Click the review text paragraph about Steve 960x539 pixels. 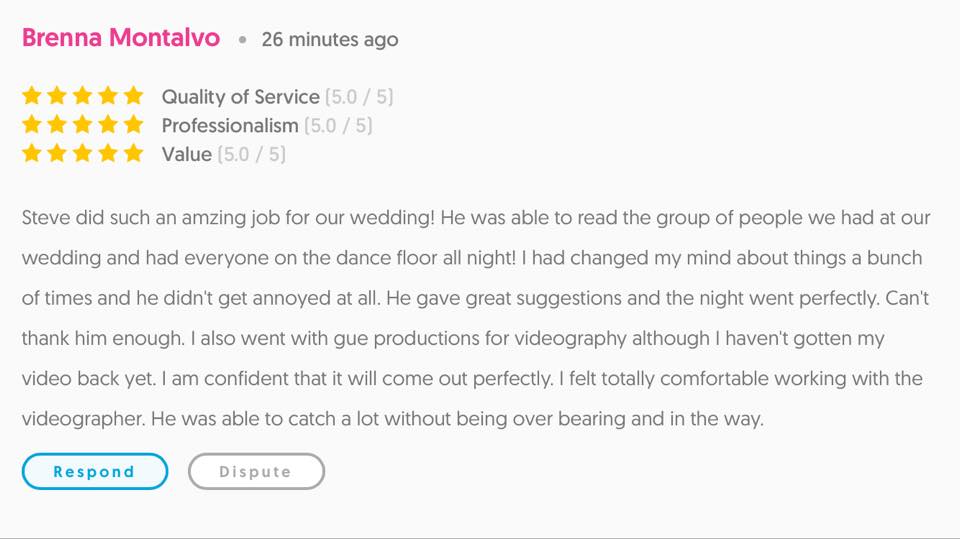pos(476,318)
